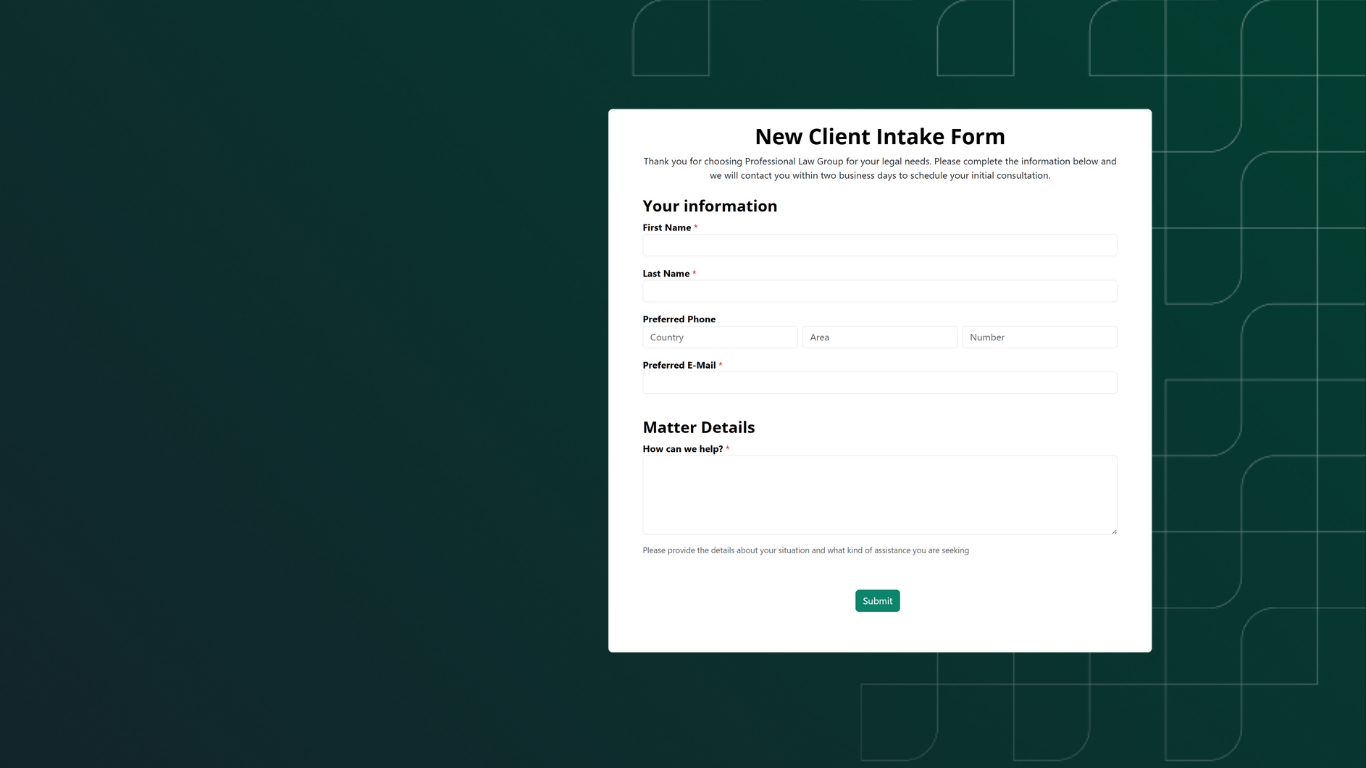Focus the Last Name text box
This screenshot has width=1366, height=768.
[879, 291]
